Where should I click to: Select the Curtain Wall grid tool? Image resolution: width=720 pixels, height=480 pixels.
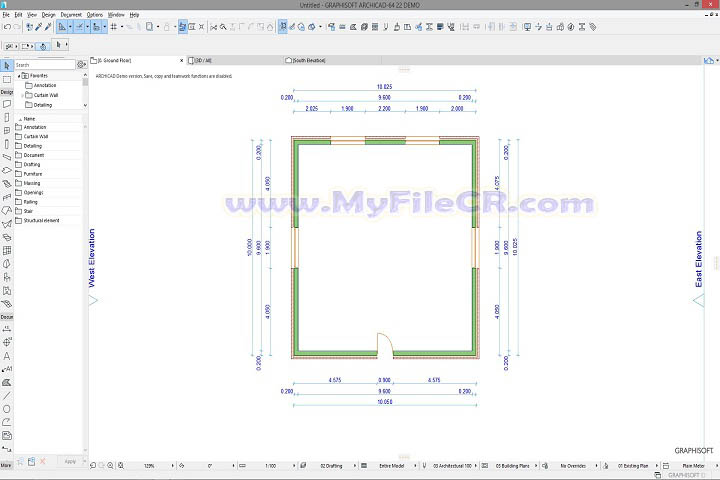tap(6, 251)
